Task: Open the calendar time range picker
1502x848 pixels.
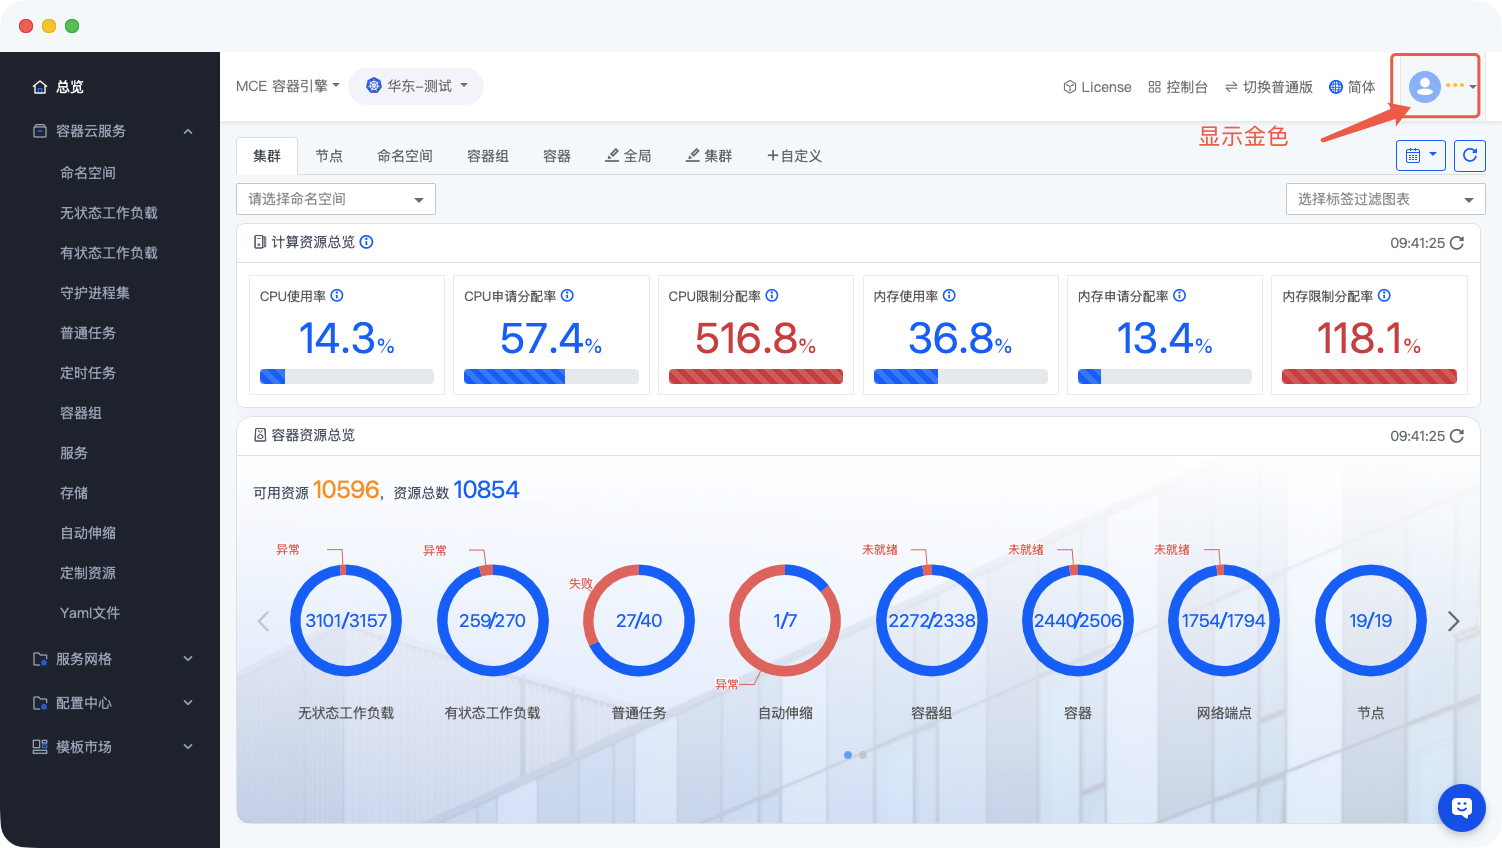Action: [x=1420, y=155]
